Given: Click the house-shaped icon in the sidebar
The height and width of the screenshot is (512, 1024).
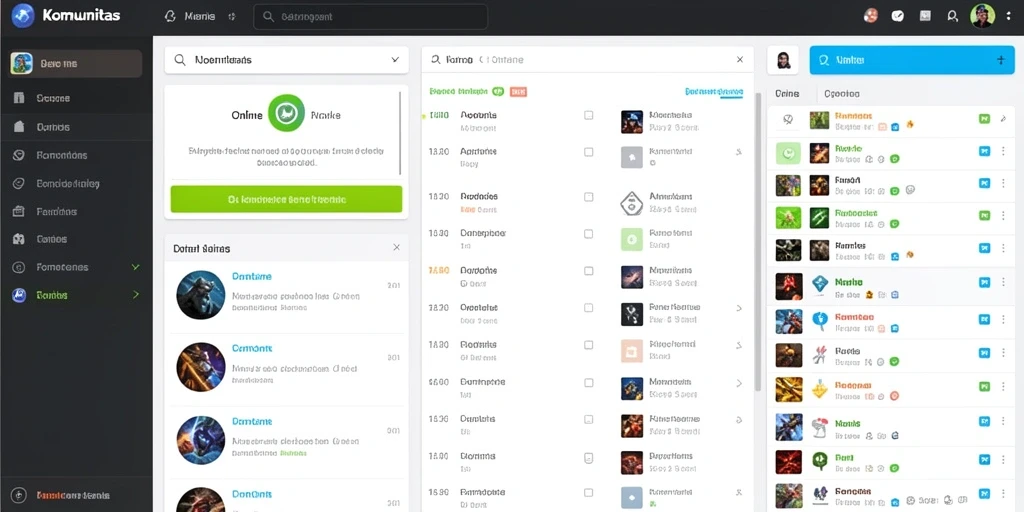Looking at the screenshot, I should (x=19, y=127).
